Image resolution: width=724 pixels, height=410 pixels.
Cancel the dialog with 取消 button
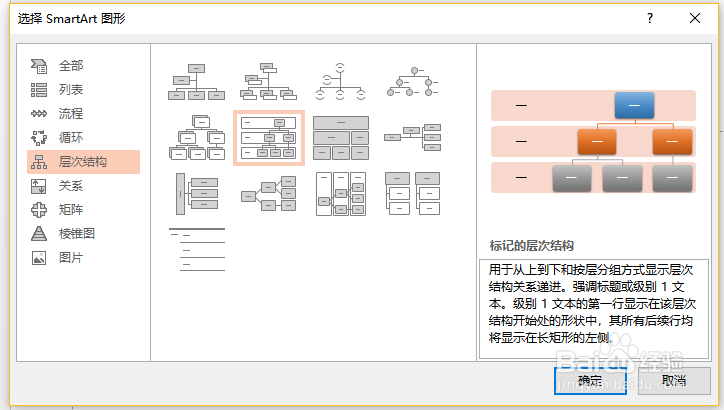click(x=674, y=381)
